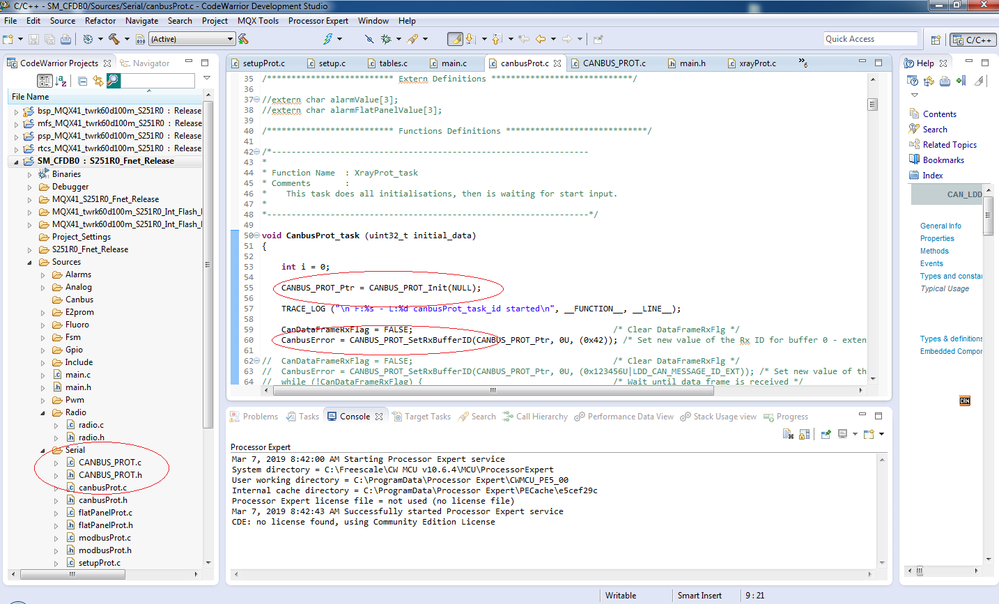Click the Print toolbar icon
This screenshot has width=999, height=604.
[x=66, y=39]
